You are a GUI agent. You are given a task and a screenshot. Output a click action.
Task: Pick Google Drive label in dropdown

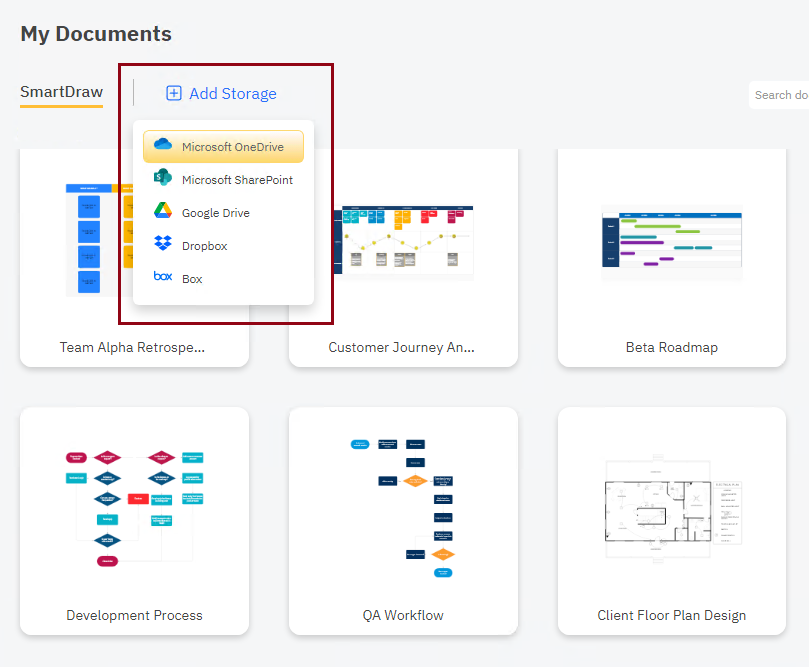coord(215,213)
